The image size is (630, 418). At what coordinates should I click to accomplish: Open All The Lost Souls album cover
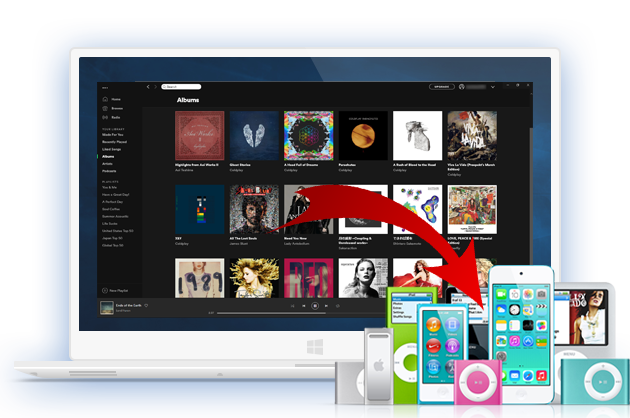pyautogui.click(x=254, y=209)
